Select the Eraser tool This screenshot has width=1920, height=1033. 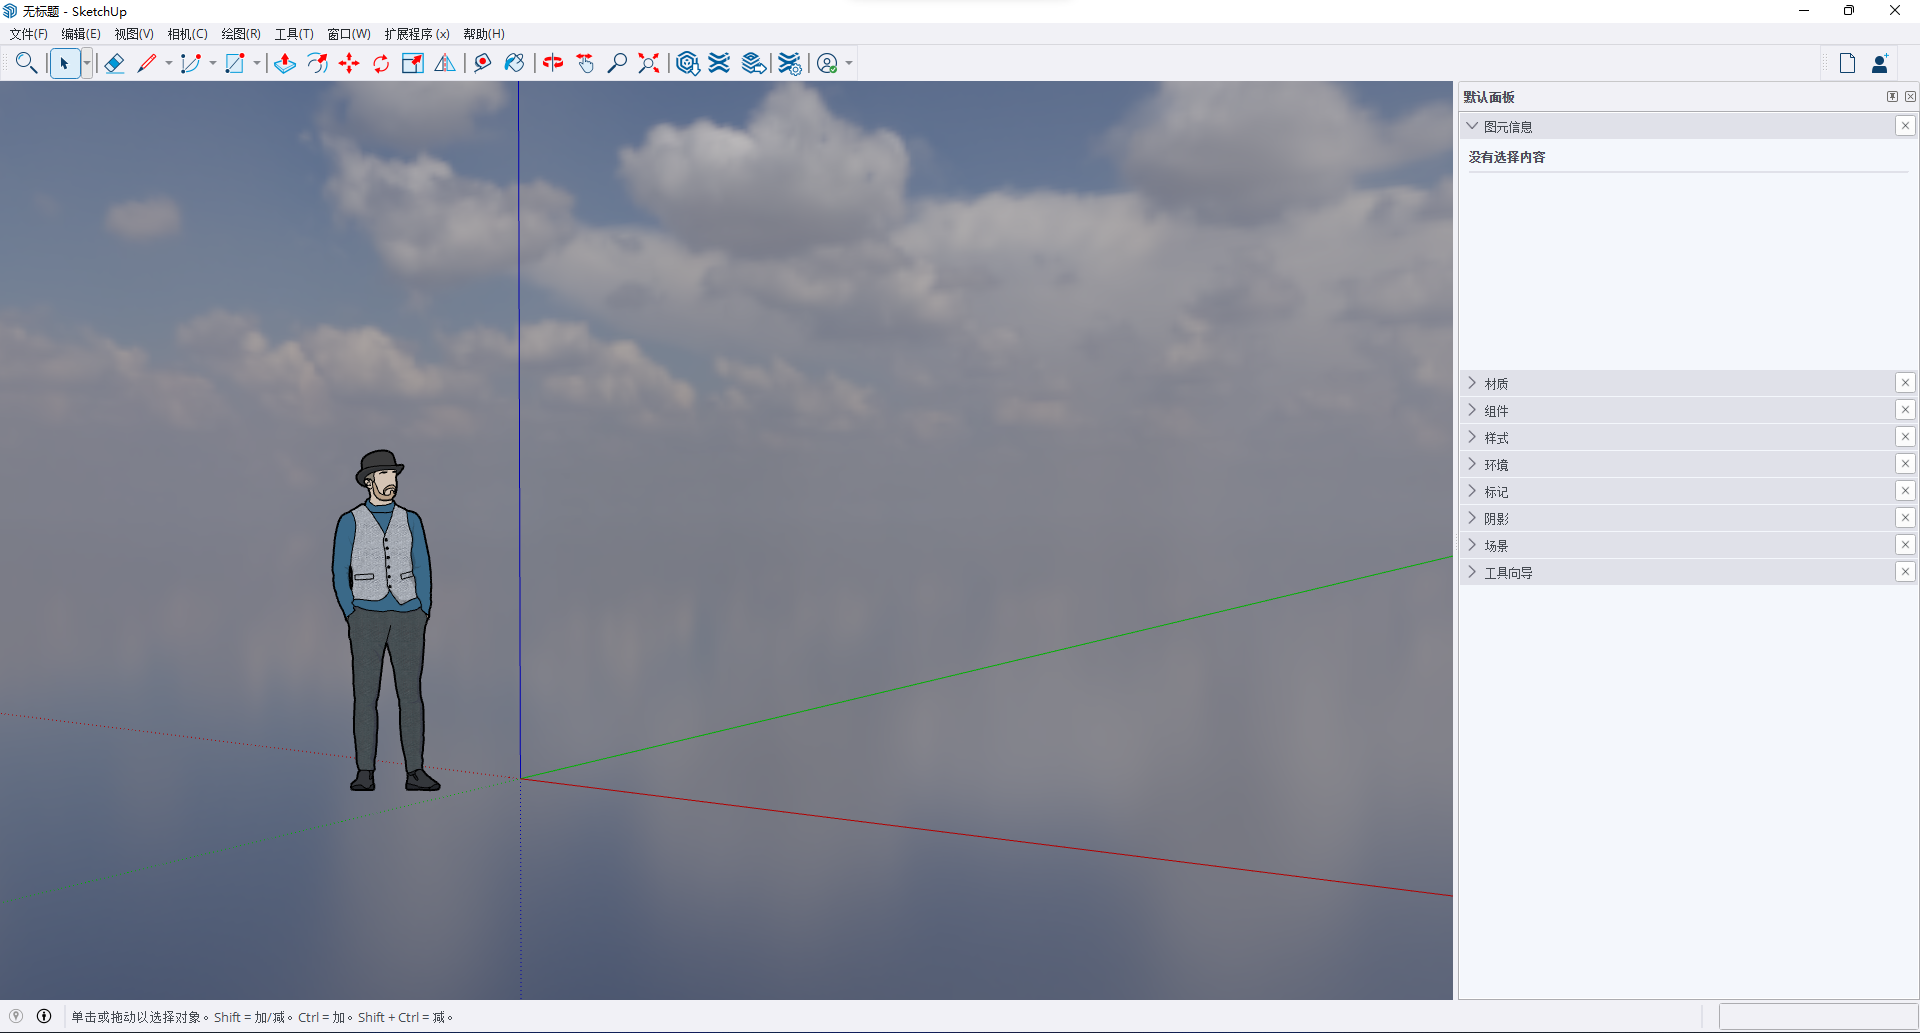click(x=114, y=64)
